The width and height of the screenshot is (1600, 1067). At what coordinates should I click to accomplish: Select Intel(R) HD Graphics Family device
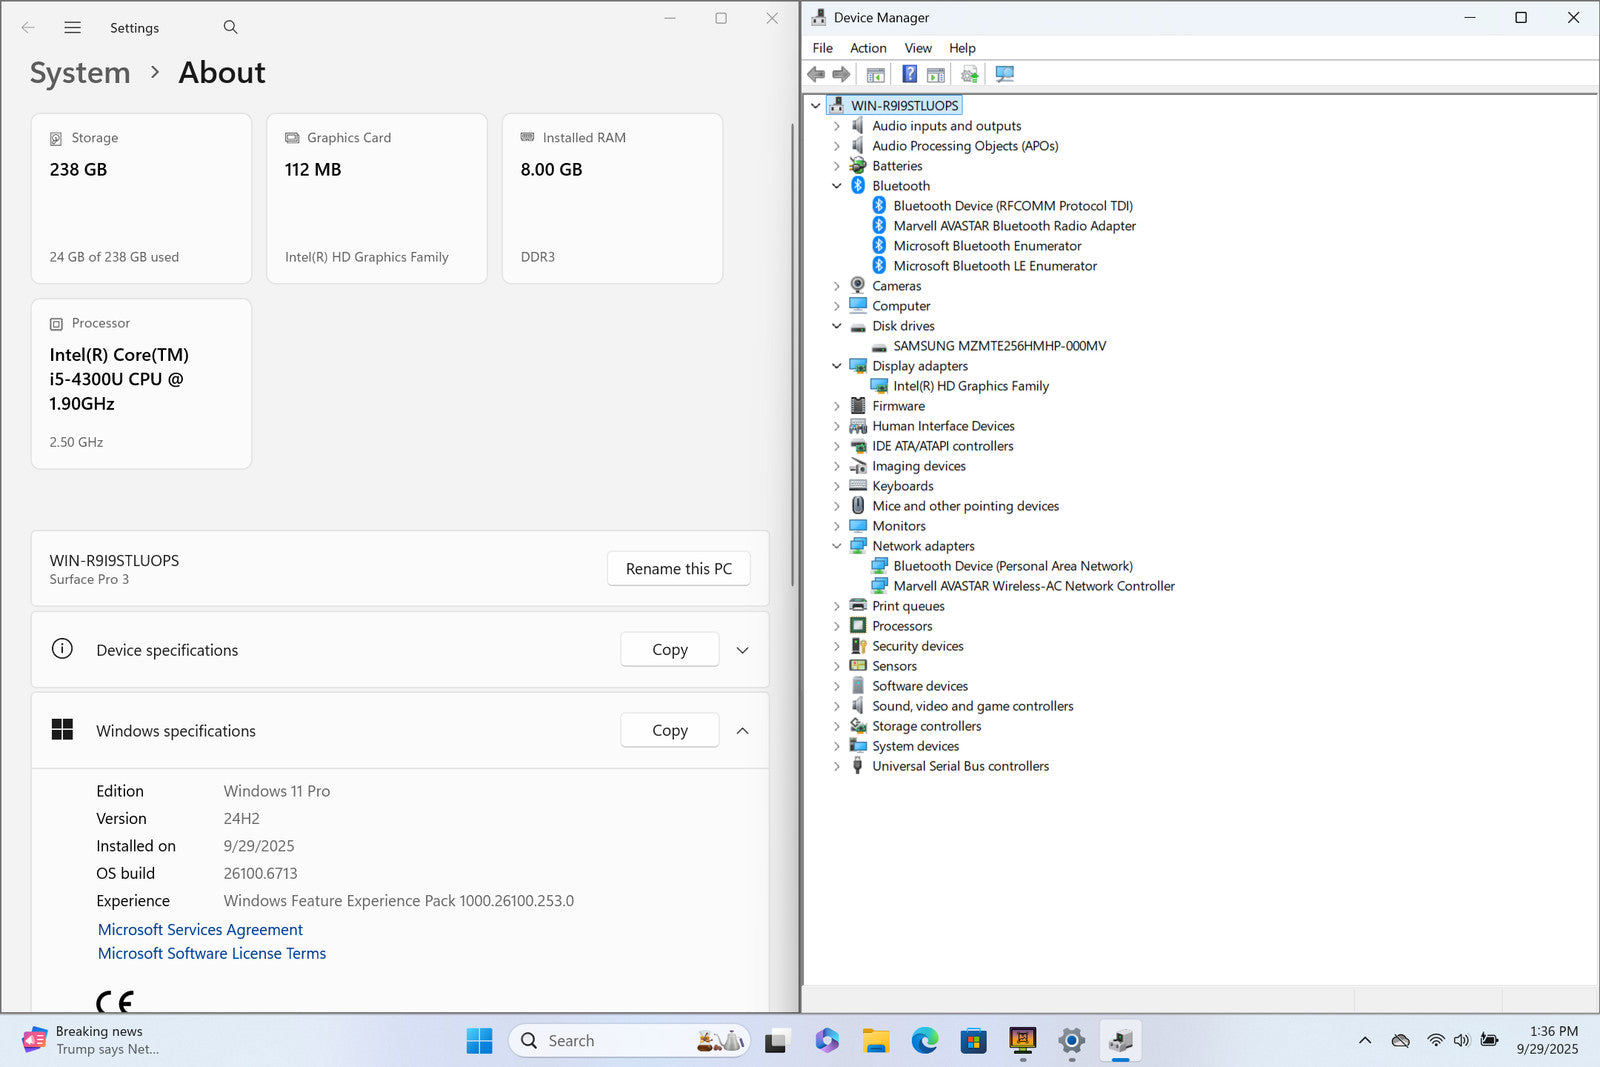970,386
